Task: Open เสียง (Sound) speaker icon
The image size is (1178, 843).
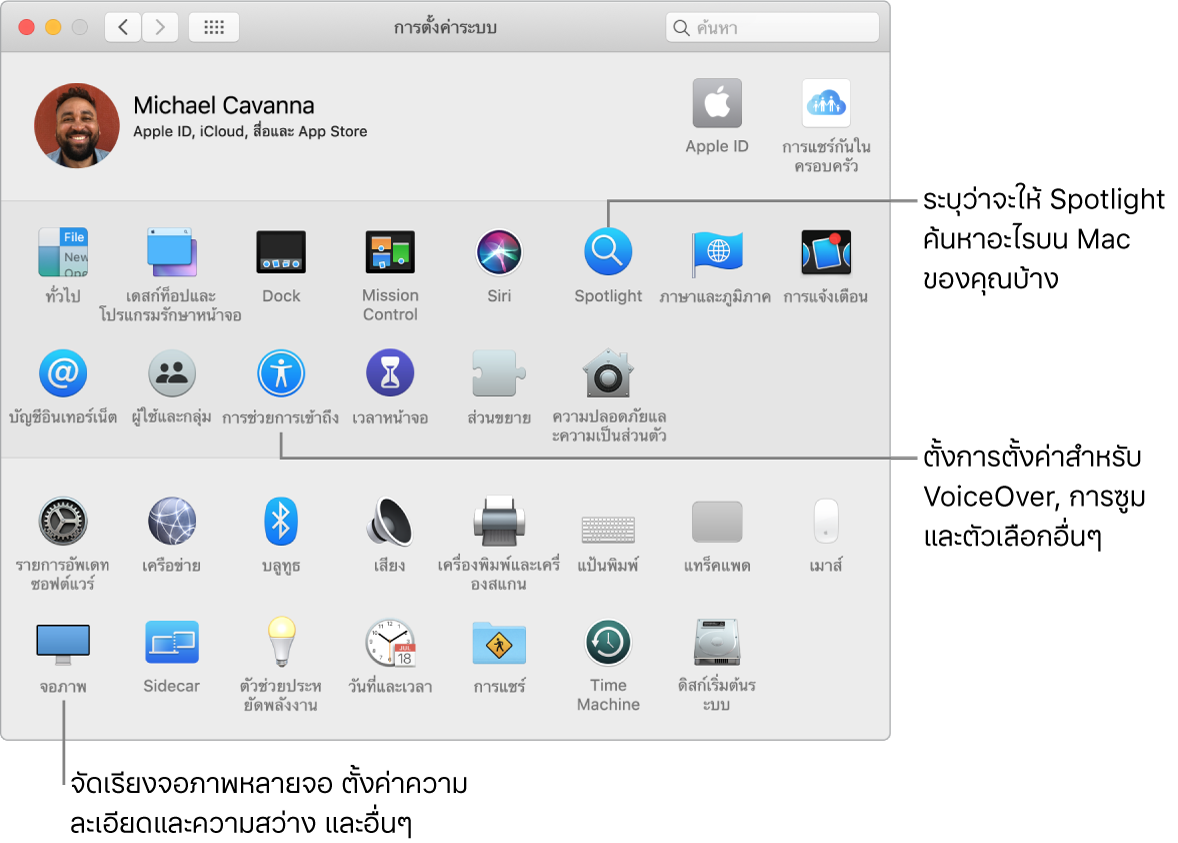Action: [x=390, y=521]
